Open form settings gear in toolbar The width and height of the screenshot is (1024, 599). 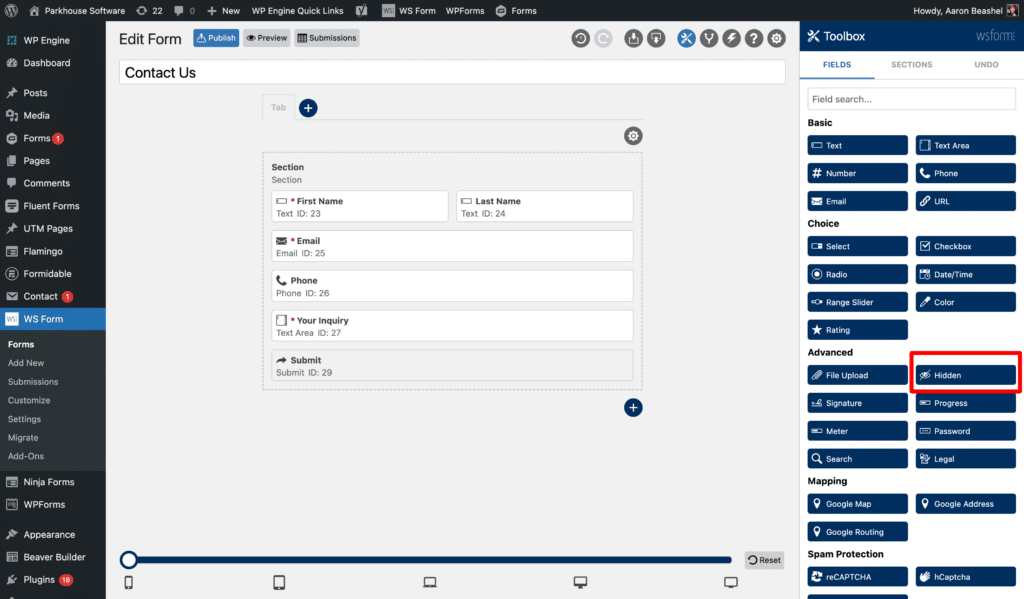tap(776, 39)
